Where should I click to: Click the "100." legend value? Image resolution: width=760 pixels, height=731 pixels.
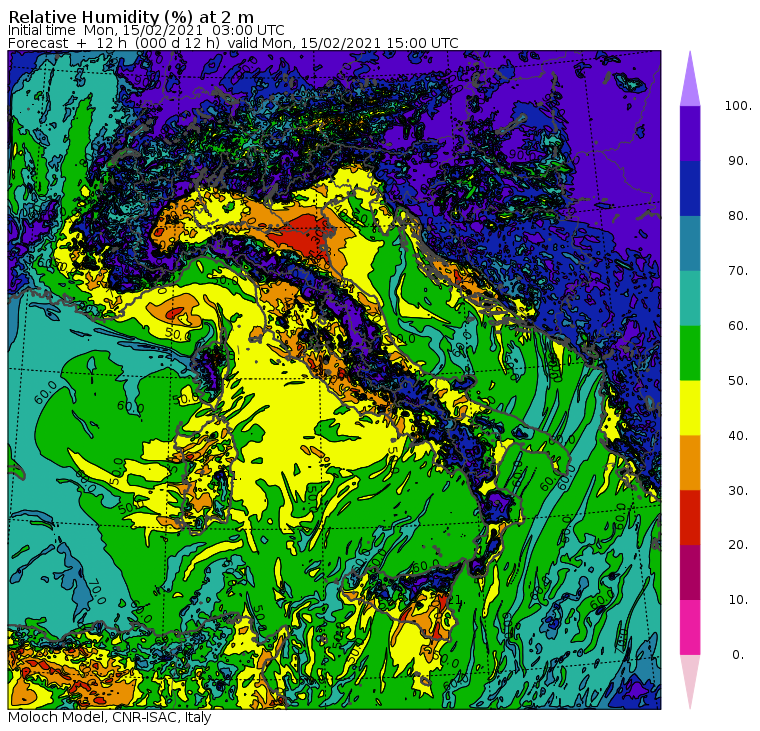tap(738, 106)
